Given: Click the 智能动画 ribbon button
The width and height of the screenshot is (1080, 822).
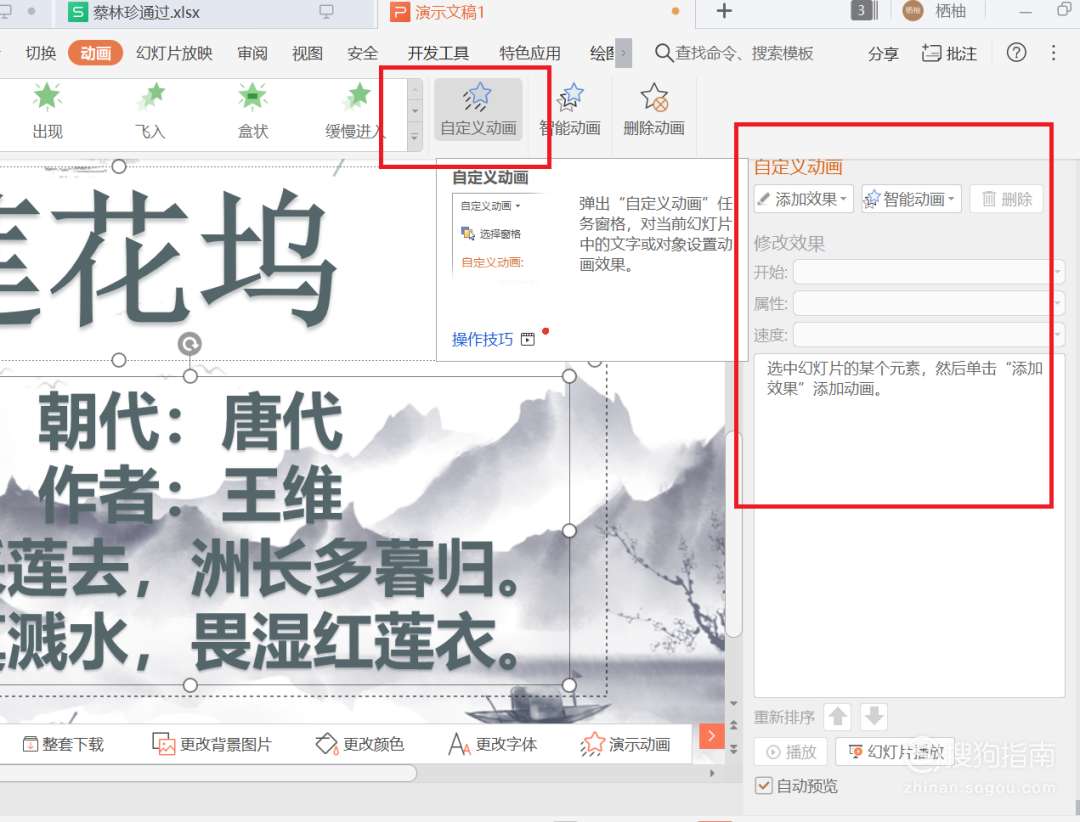Looking at the screenshot, I should (570, 110).
